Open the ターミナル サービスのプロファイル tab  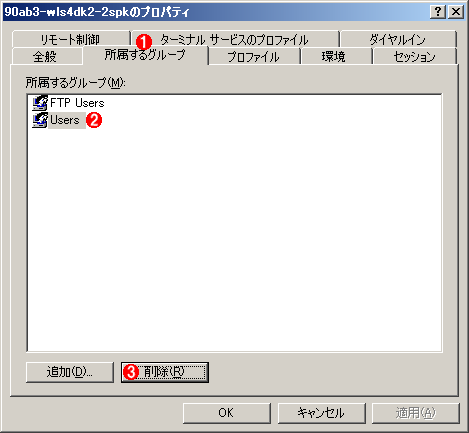235,39
